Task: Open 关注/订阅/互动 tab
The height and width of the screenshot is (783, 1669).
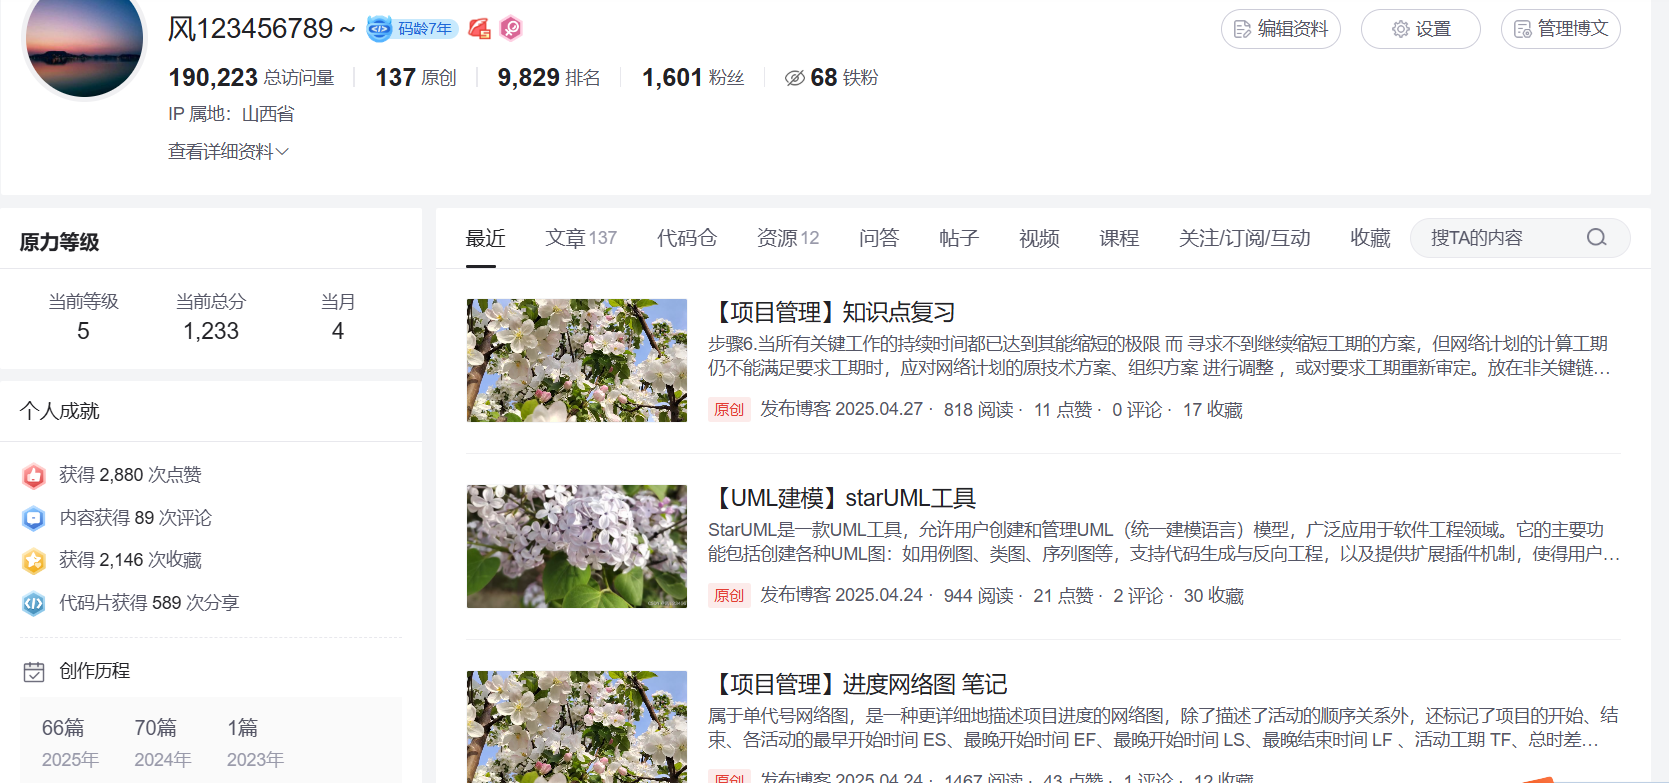Action: 1245,238
